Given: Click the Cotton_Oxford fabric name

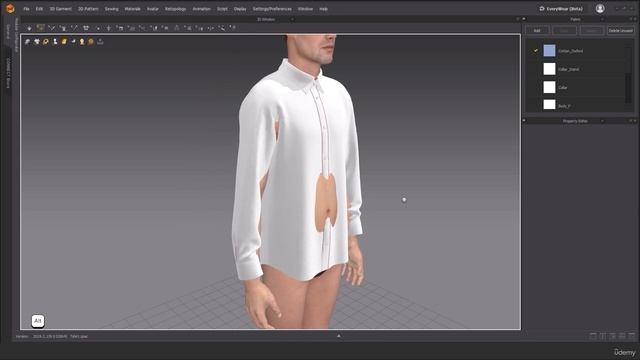Looking at the screenshot, I should 571,51.
